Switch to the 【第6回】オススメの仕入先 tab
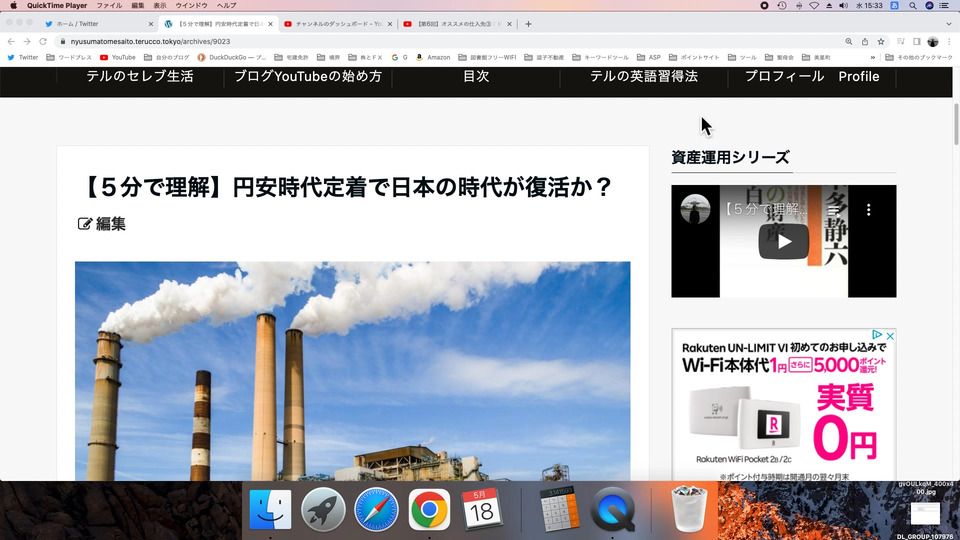960x540 pixels. pyautogui.click(x=457, y=24)
